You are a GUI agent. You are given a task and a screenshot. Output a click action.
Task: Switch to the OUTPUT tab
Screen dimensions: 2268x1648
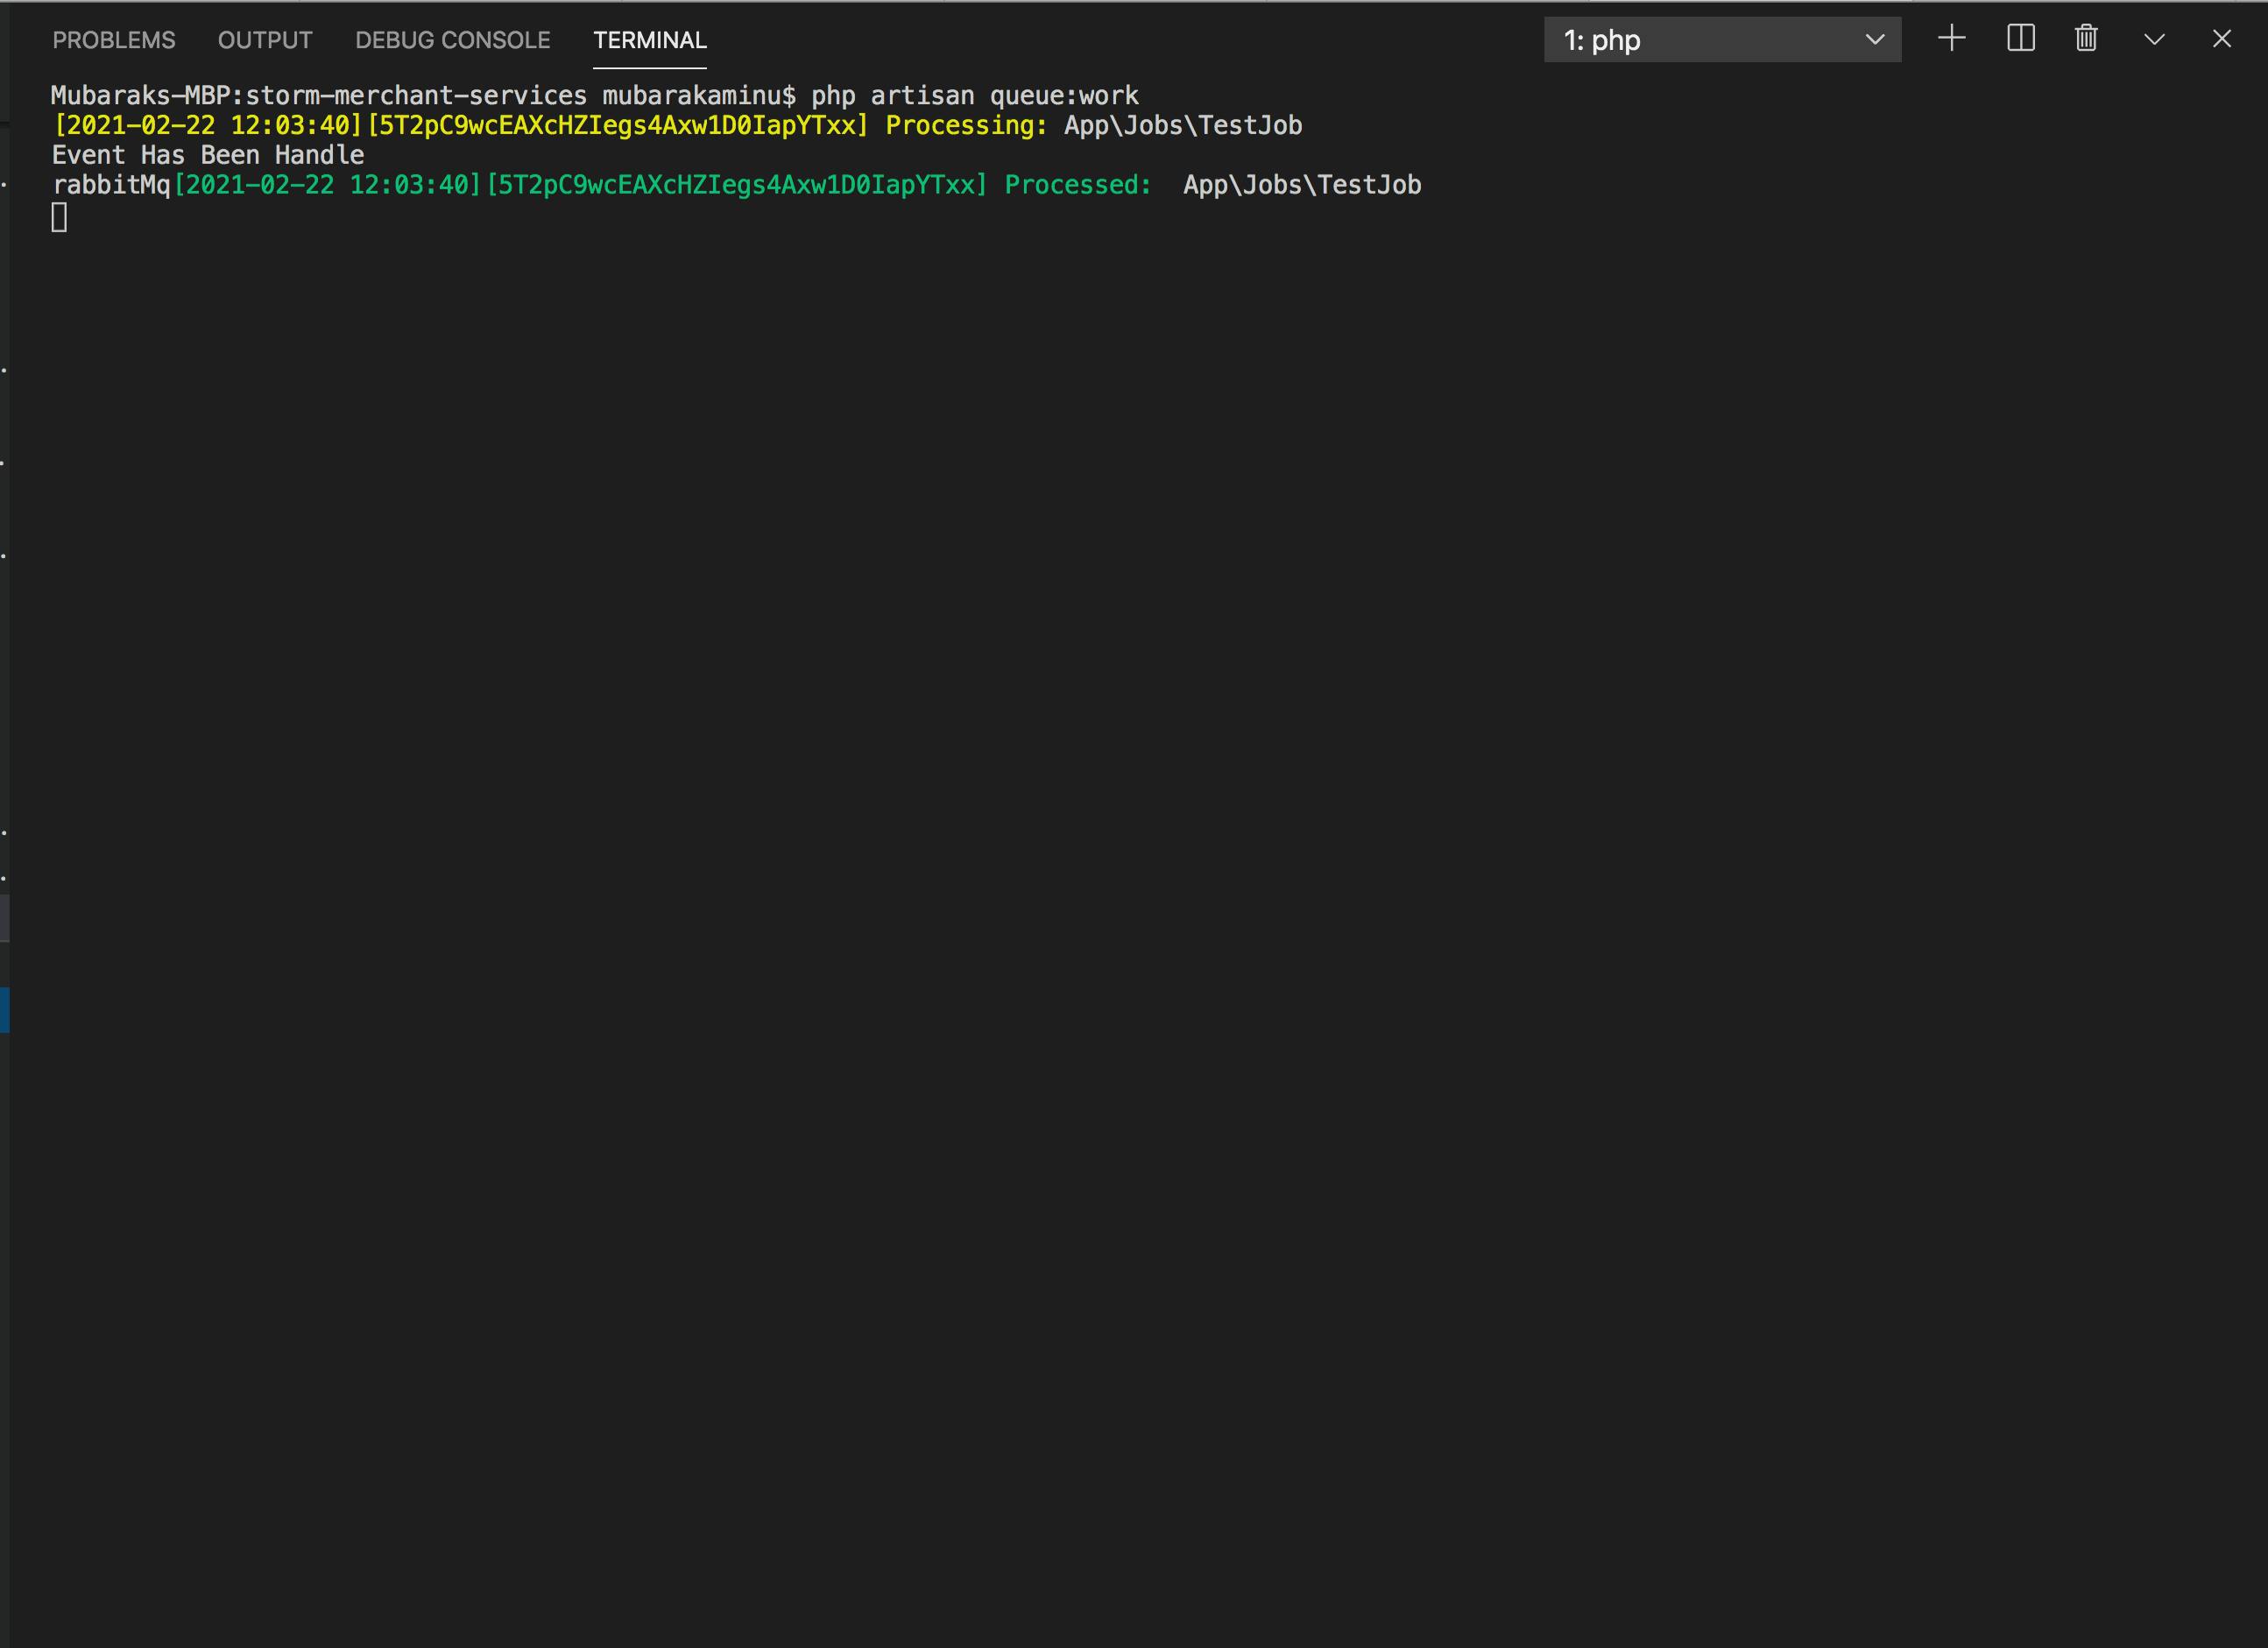(x=265, y=40)
